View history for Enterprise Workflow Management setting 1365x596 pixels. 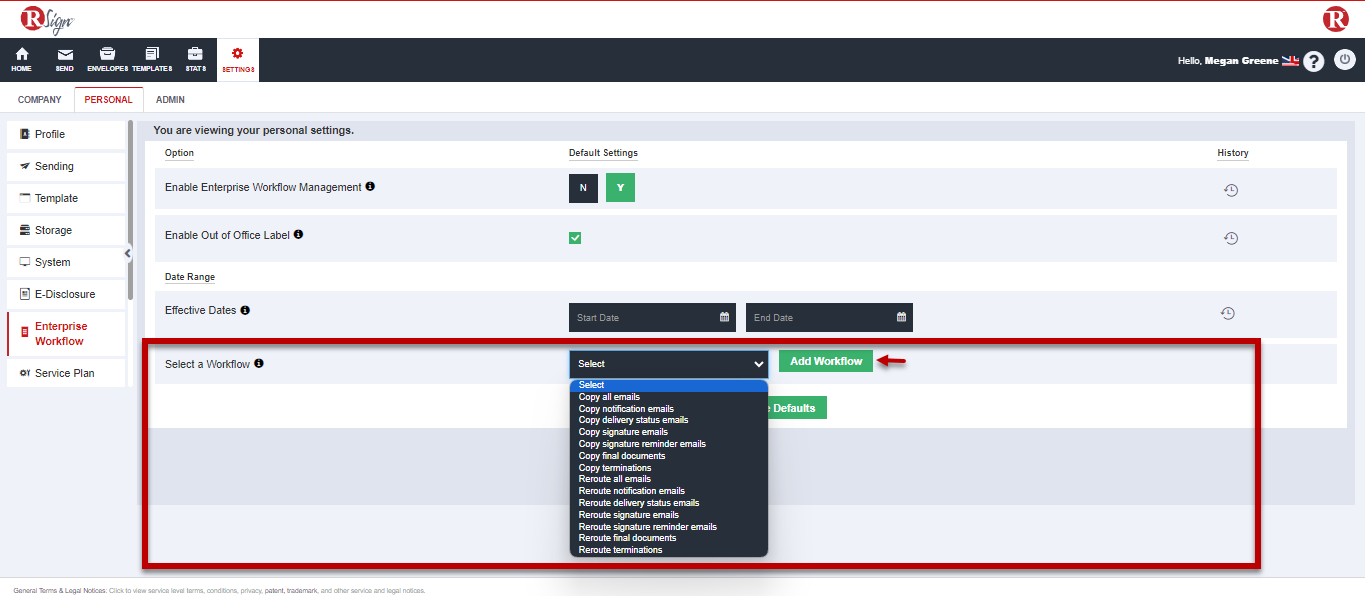coord(1232,189)
